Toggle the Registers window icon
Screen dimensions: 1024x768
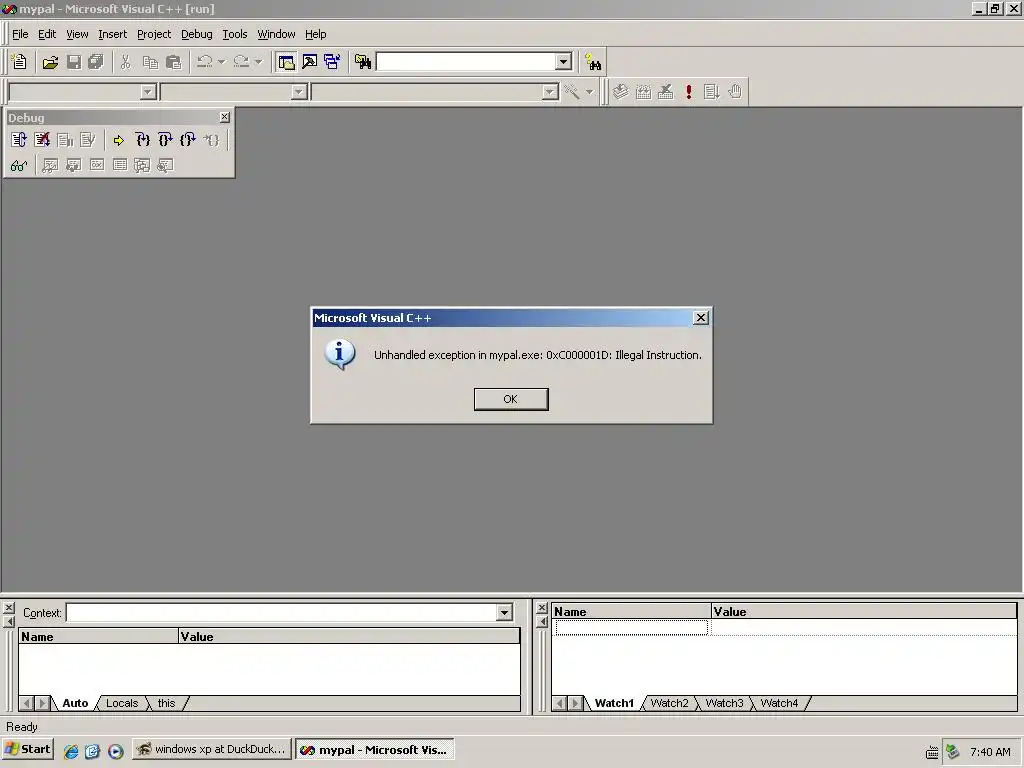click(x=97, y=165)
